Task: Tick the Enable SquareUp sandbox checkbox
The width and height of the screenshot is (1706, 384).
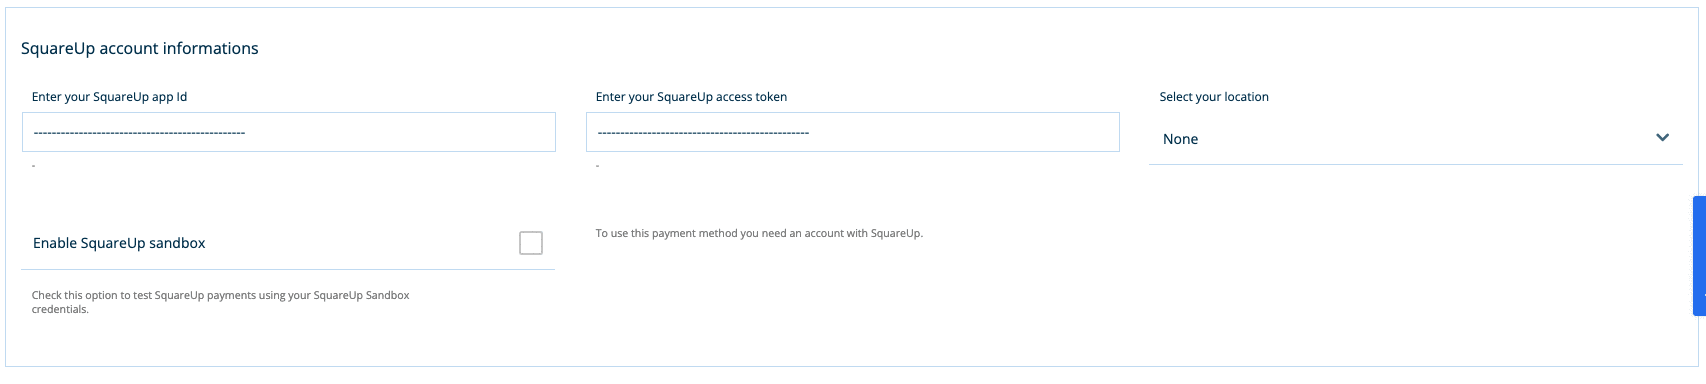Action: 531,243
